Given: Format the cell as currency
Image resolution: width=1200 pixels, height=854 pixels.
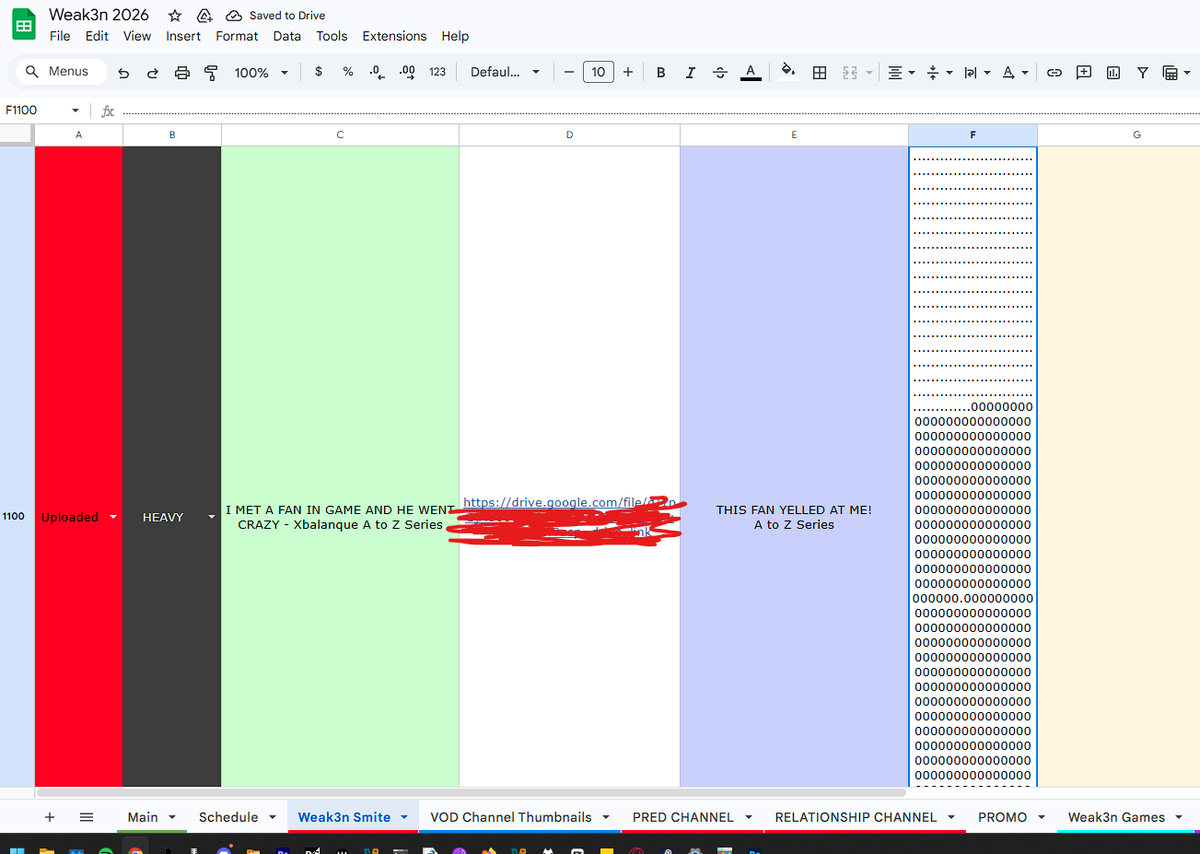Looking at the screenshot, I should 318,72.
